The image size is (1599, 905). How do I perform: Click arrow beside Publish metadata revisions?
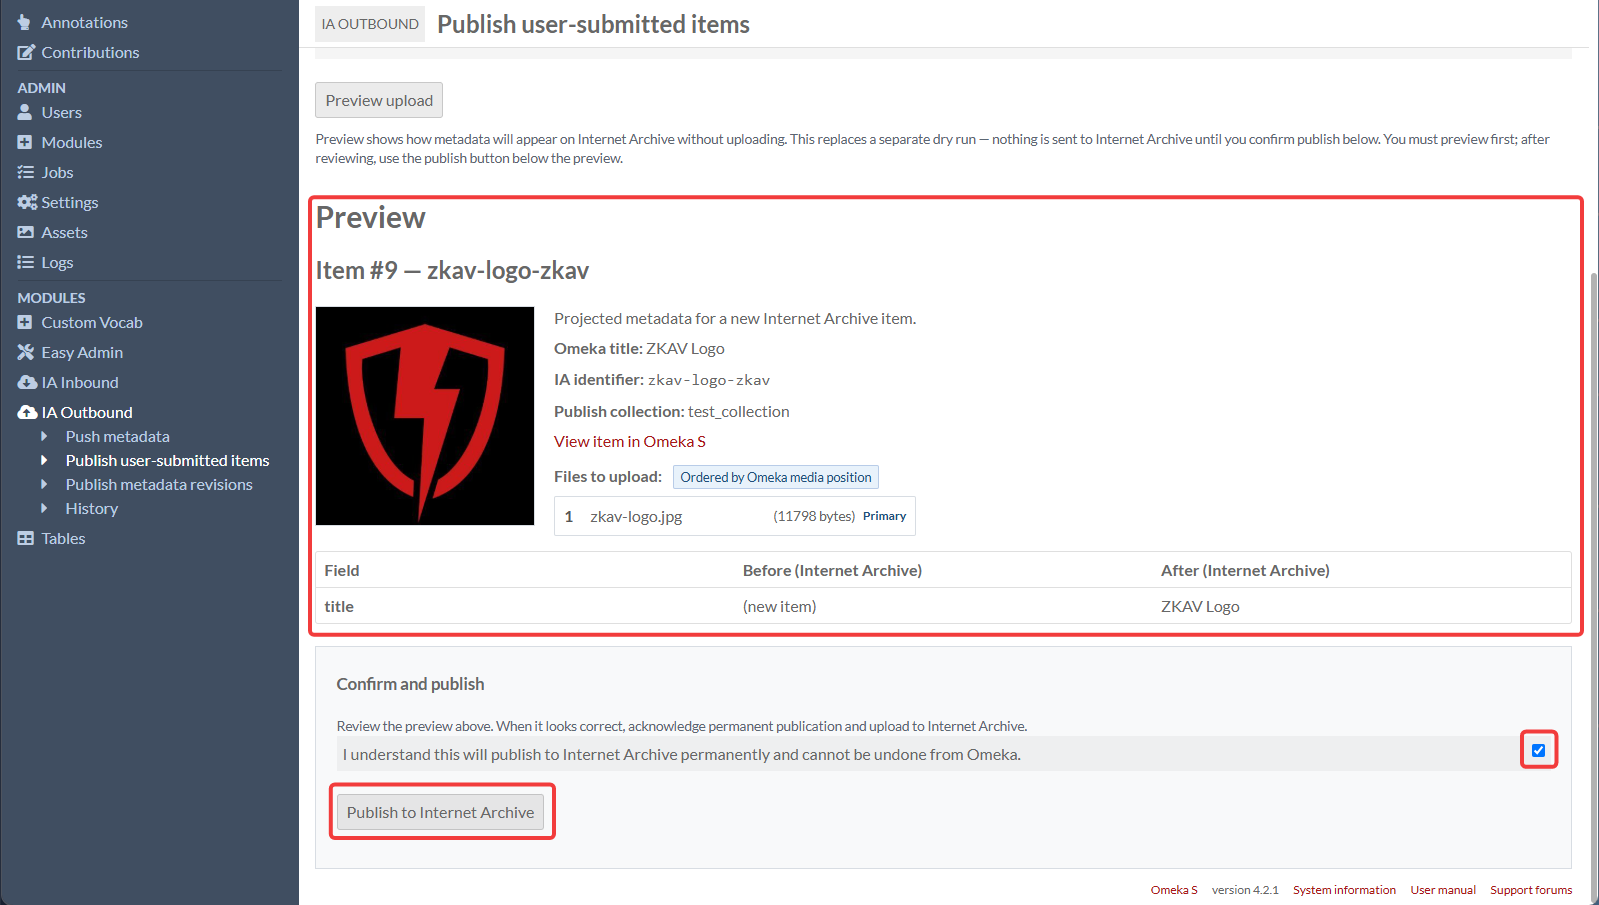[44, 484]
